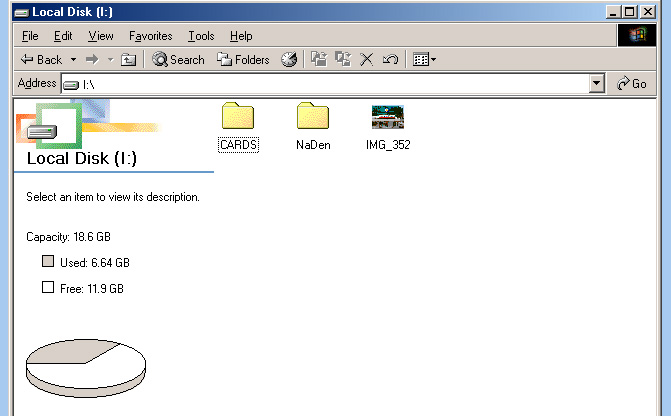Click the Select an item description text
Image resolution: width=671 pixels, height=416 pixels.
coord(113,197)
